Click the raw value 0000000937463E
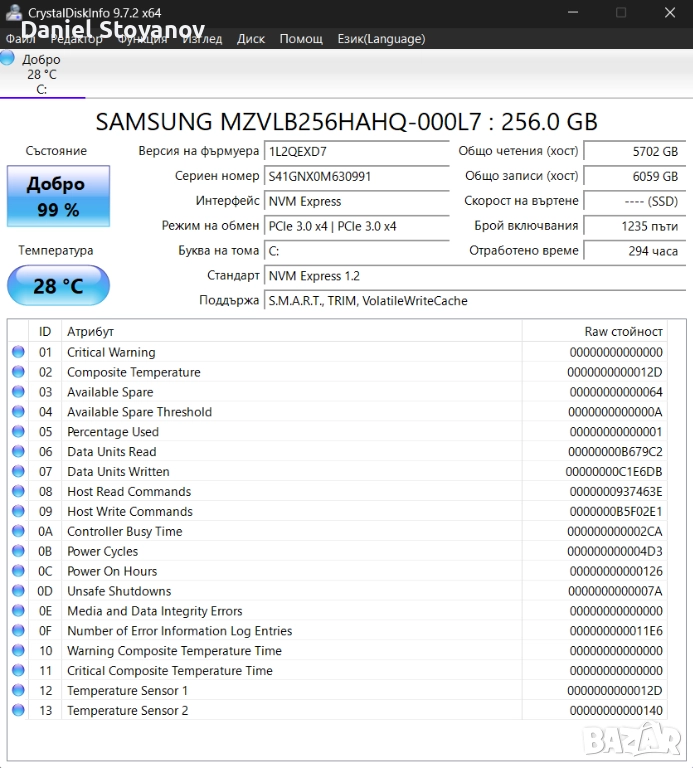Image resolution: width=693 pixels, height=768 pixels. click(616, 491)
